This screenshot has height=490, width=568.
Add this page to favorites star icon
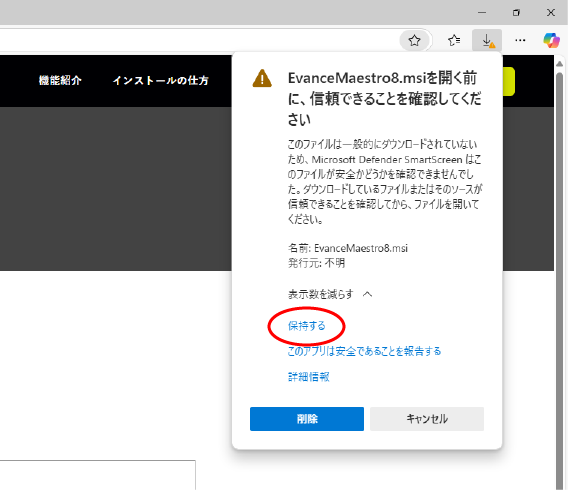click(x=414, y=40)
